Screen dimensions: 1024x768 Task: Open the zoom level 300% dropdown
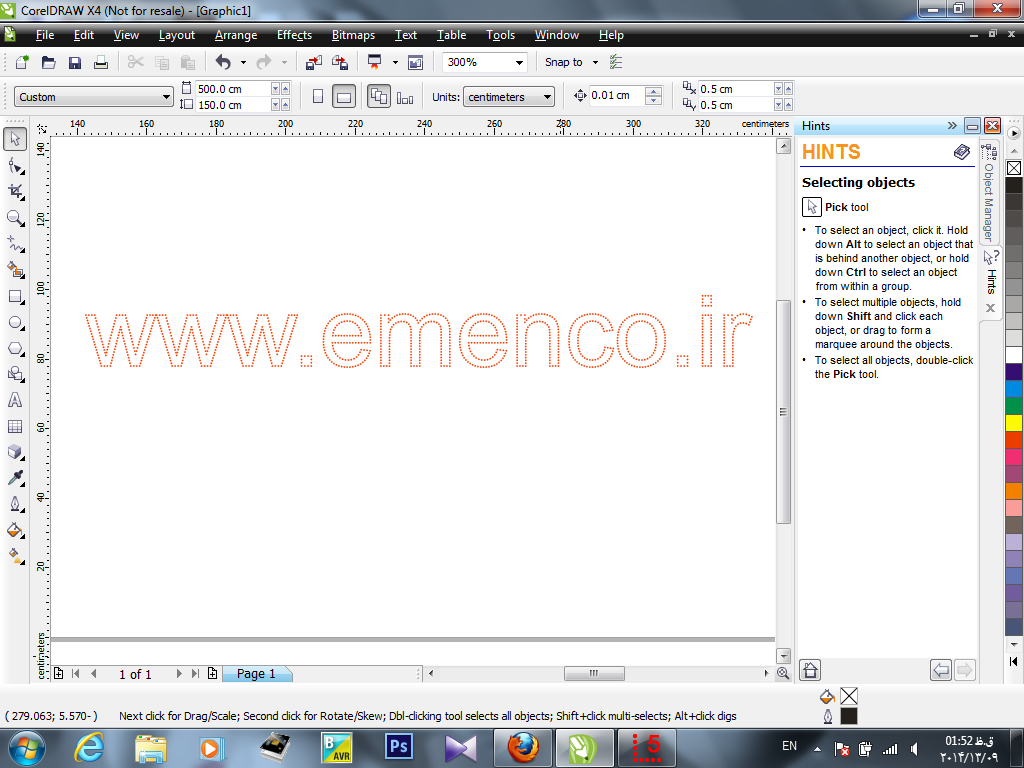(519, 63)
